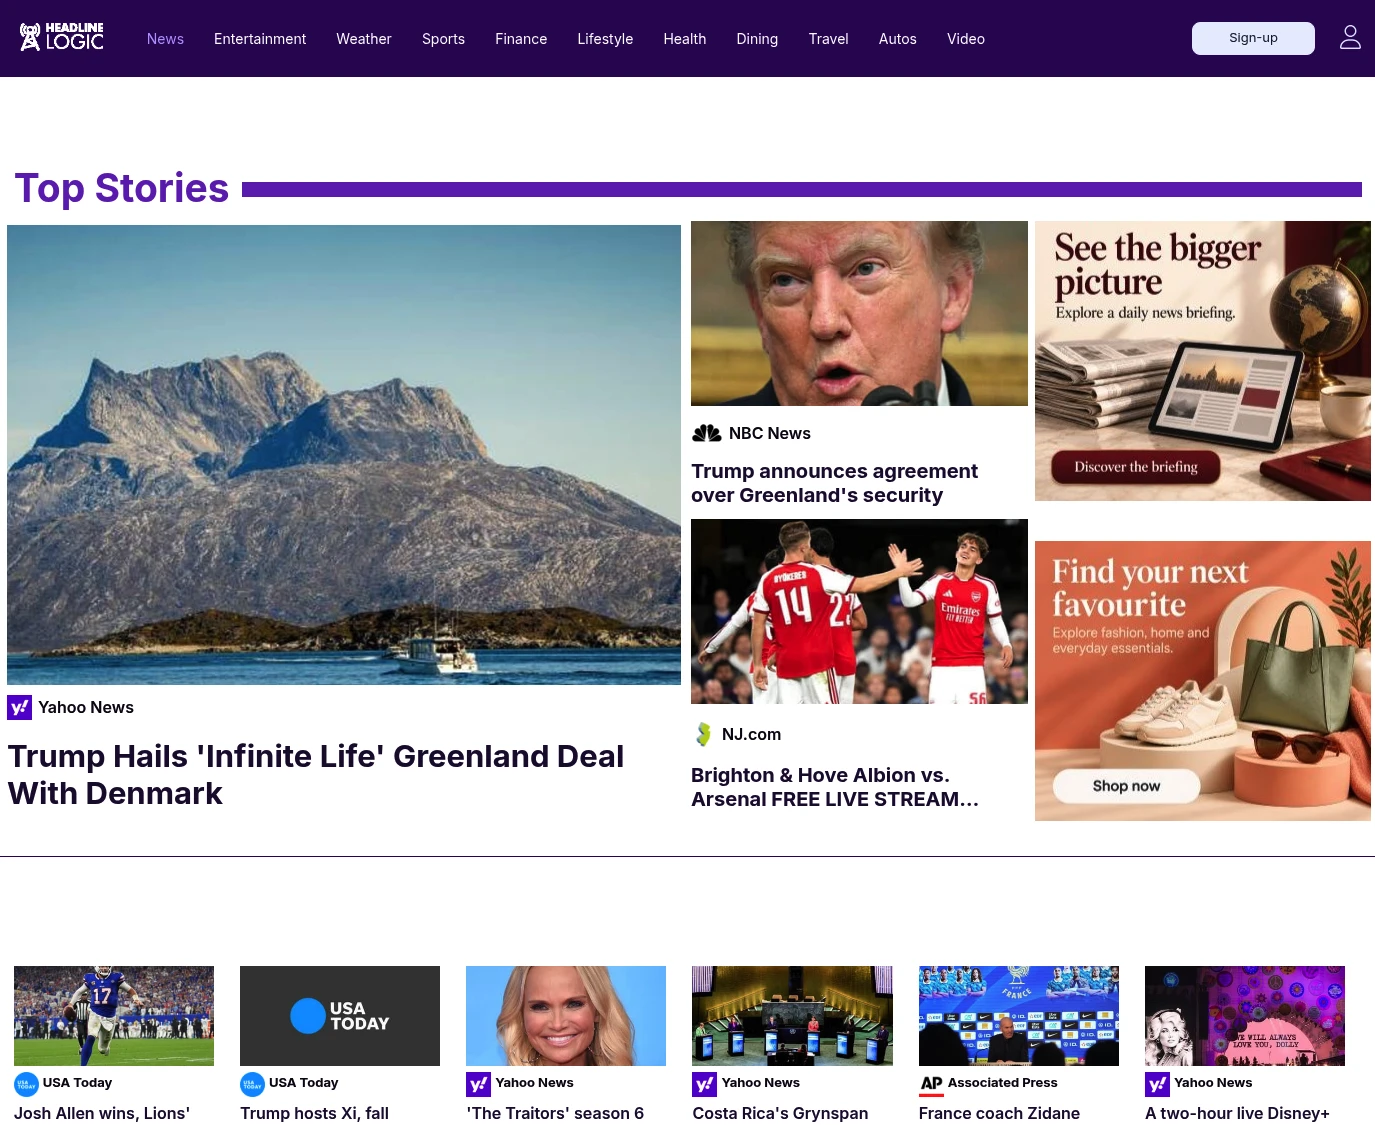1375x1125 pixels.
Task: Click the NJ.com source icon
Action: pyautogui.click(x=704, y=734)
